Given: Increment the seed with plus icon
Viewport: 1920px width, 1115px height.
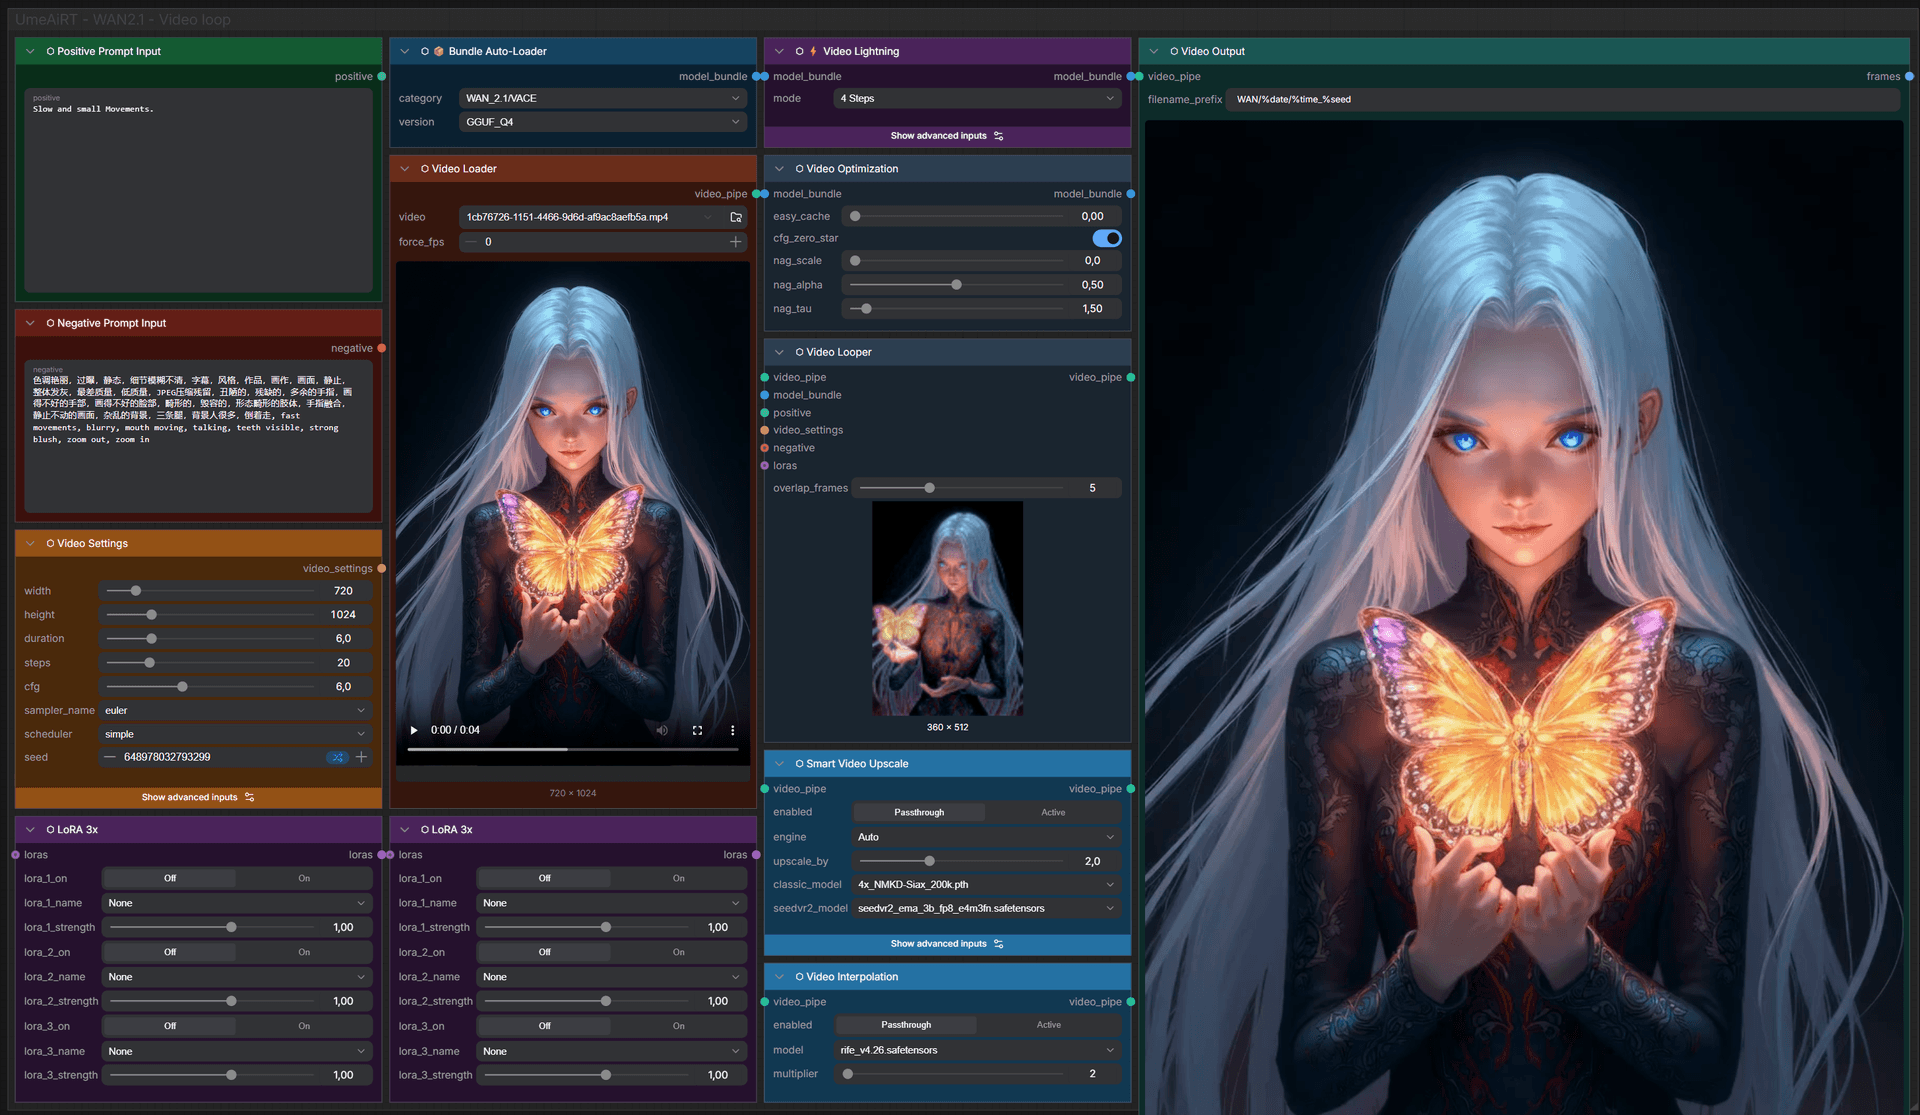Looking at the screenshot, I should [362, 758].
